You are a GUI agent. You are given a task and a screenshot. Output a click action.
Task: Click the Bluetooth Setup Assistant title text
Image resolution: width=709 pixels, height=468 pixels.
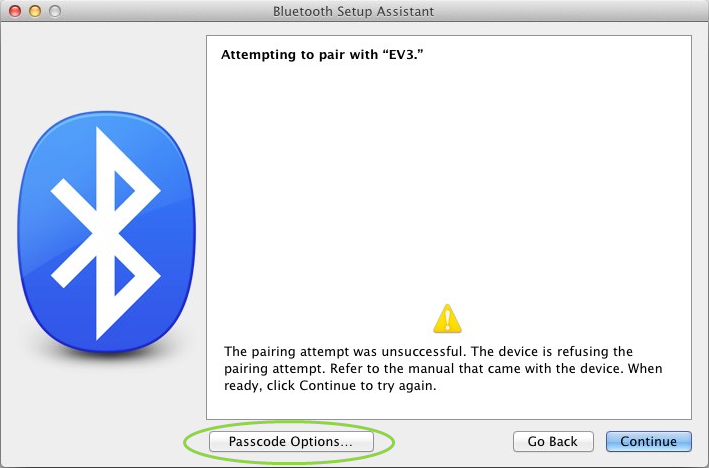pyautogui.click(x=353, y=11)
